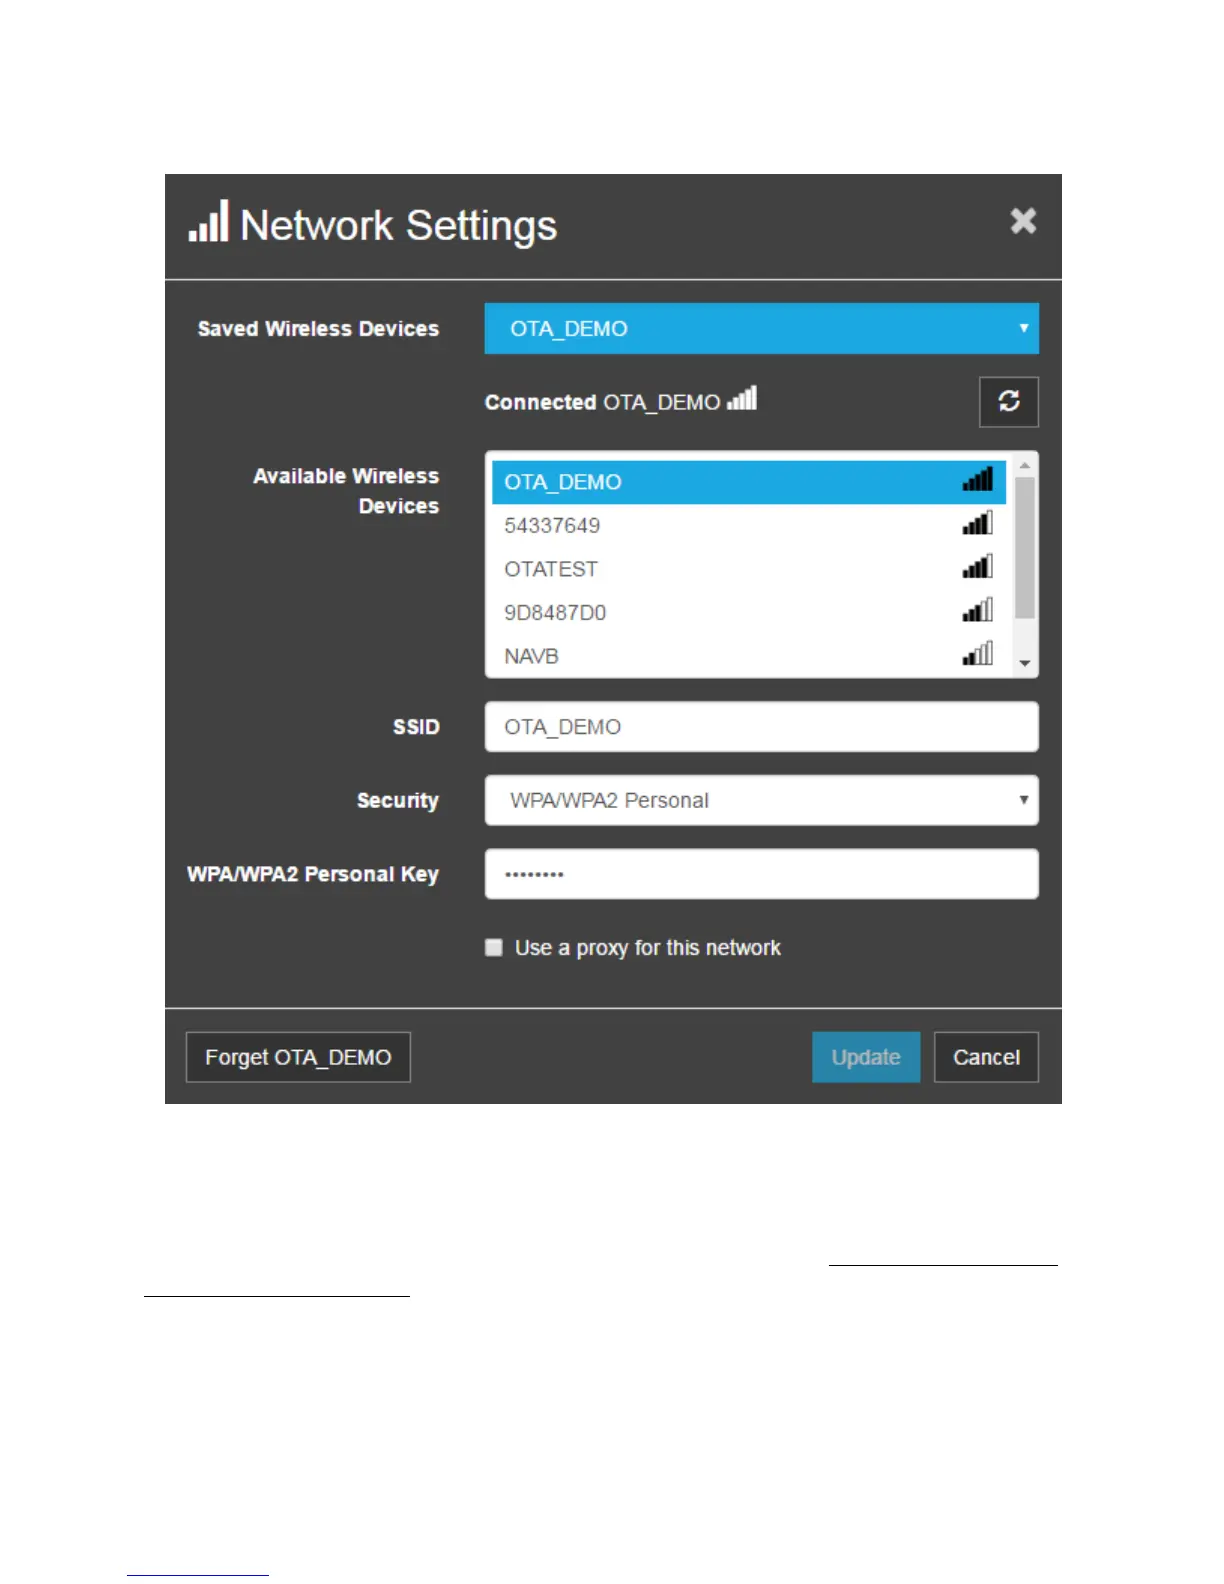Screen dimensions: 1224x1584
Task: Click the WPA/WPA2 Personal Key password field
Action: 761,874
